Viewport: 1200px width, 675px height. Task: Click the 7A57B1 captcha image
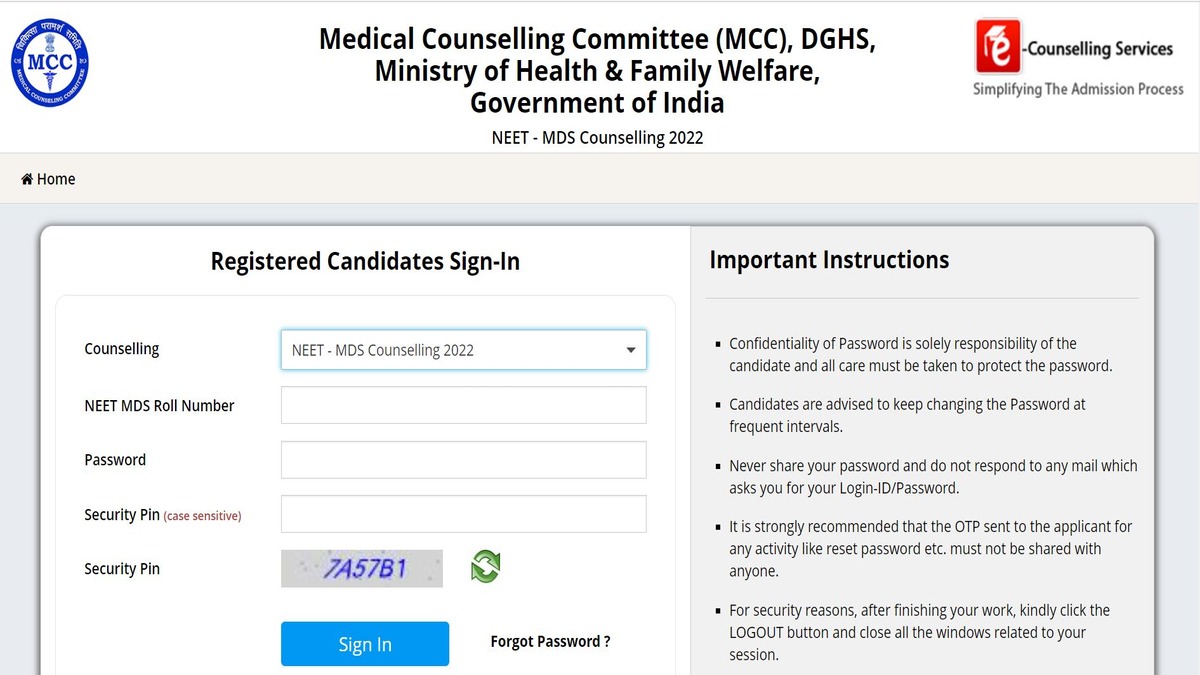[362, 568]
